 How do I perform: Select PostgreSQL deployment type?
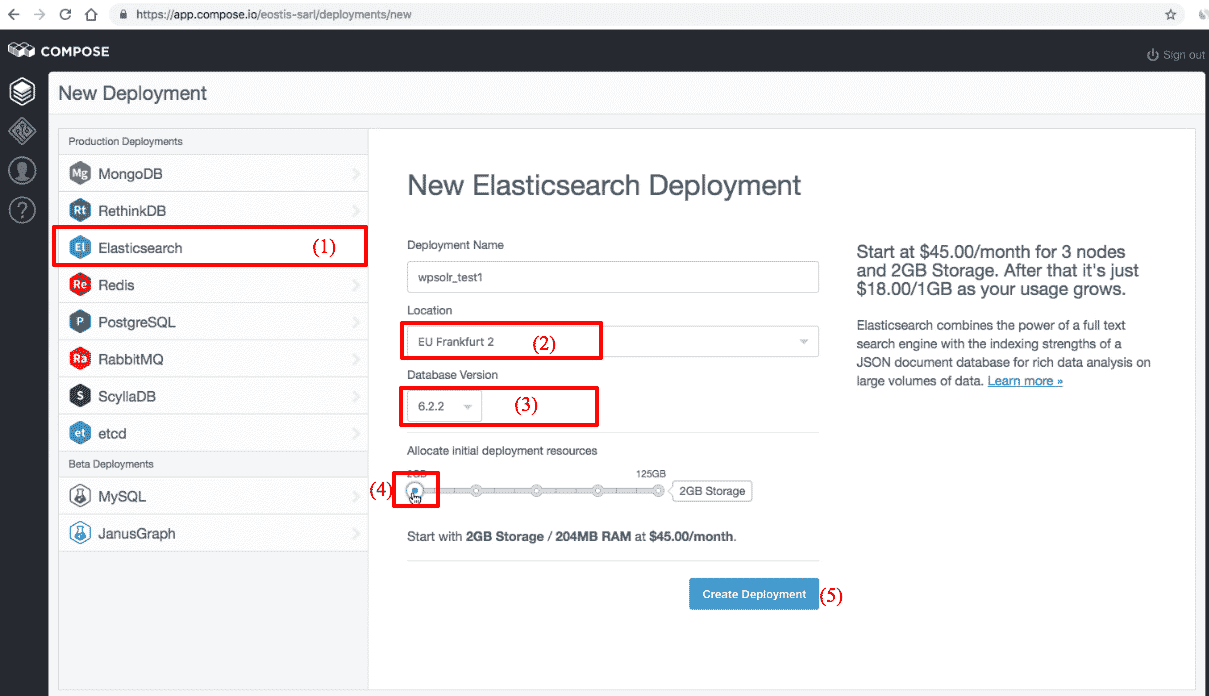coord(213,322)
